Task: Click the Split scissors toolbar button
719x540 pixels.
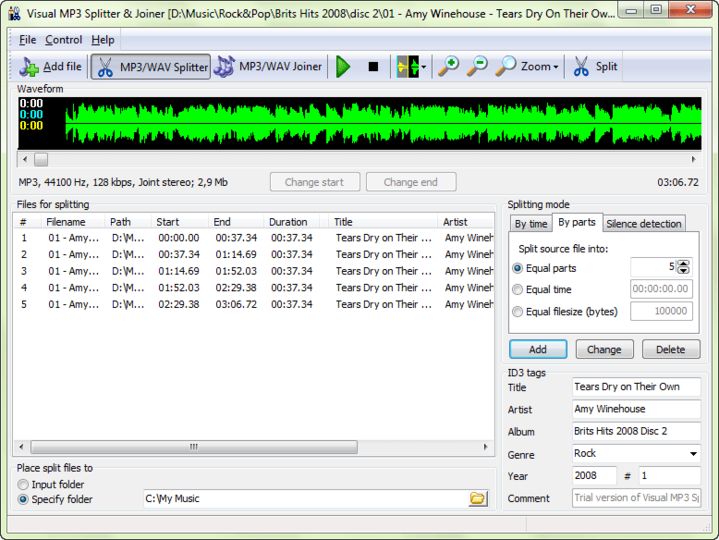Action: click(x=595, y=67)
